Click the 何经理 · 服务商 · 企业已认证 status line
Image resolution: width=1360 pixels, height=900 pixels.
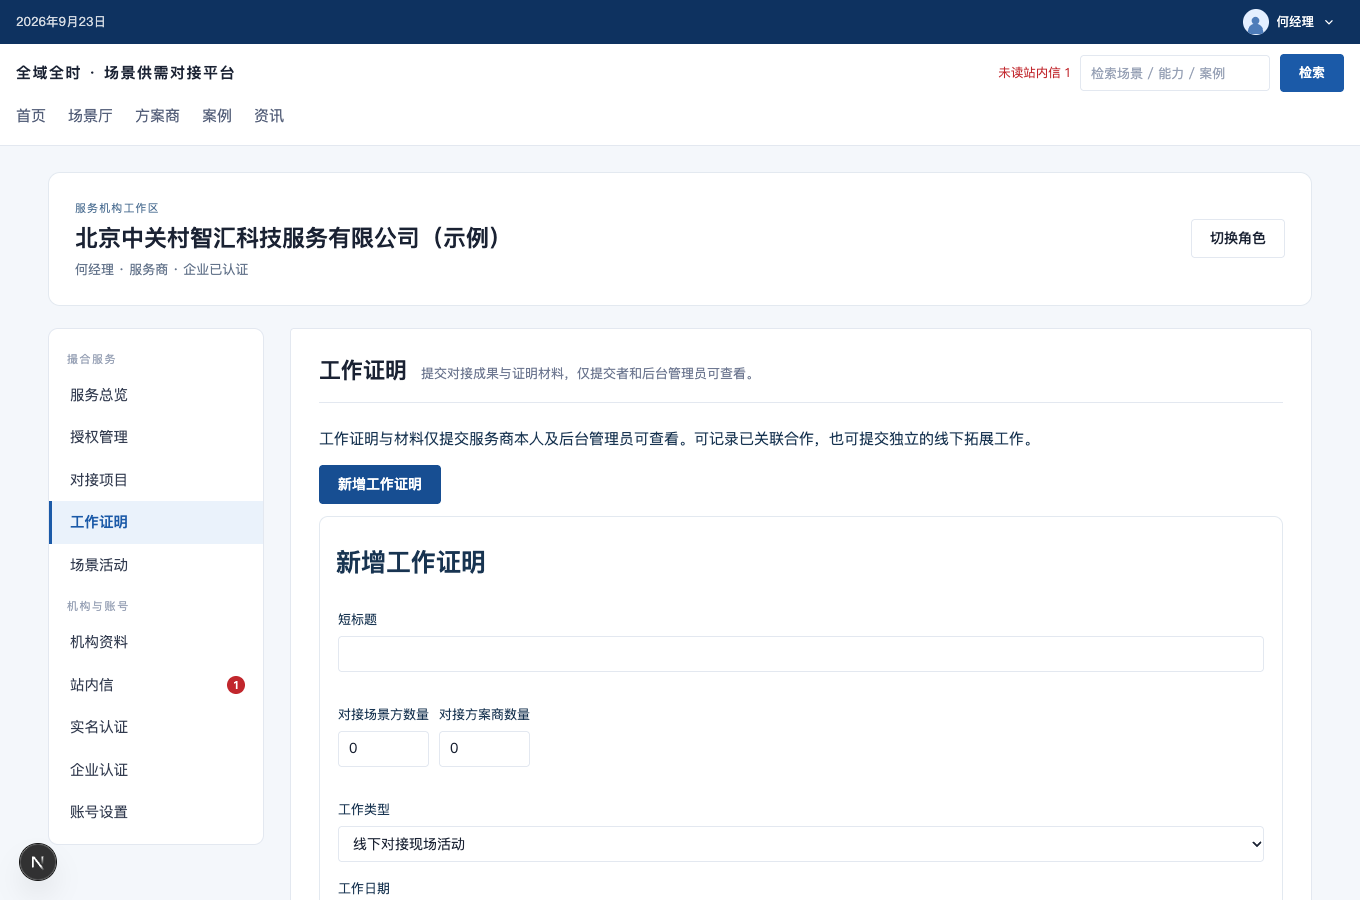(162, 270)
